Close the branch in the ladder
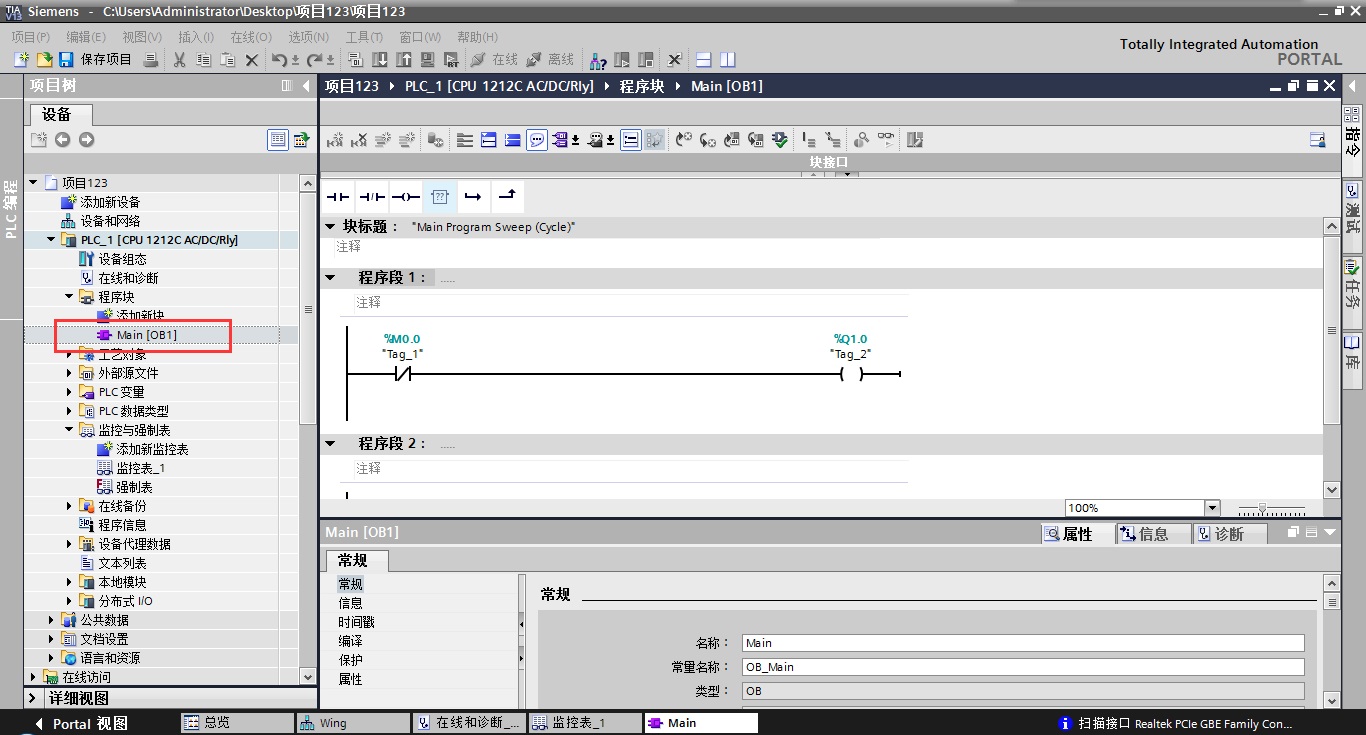 [x=507, y=197]
